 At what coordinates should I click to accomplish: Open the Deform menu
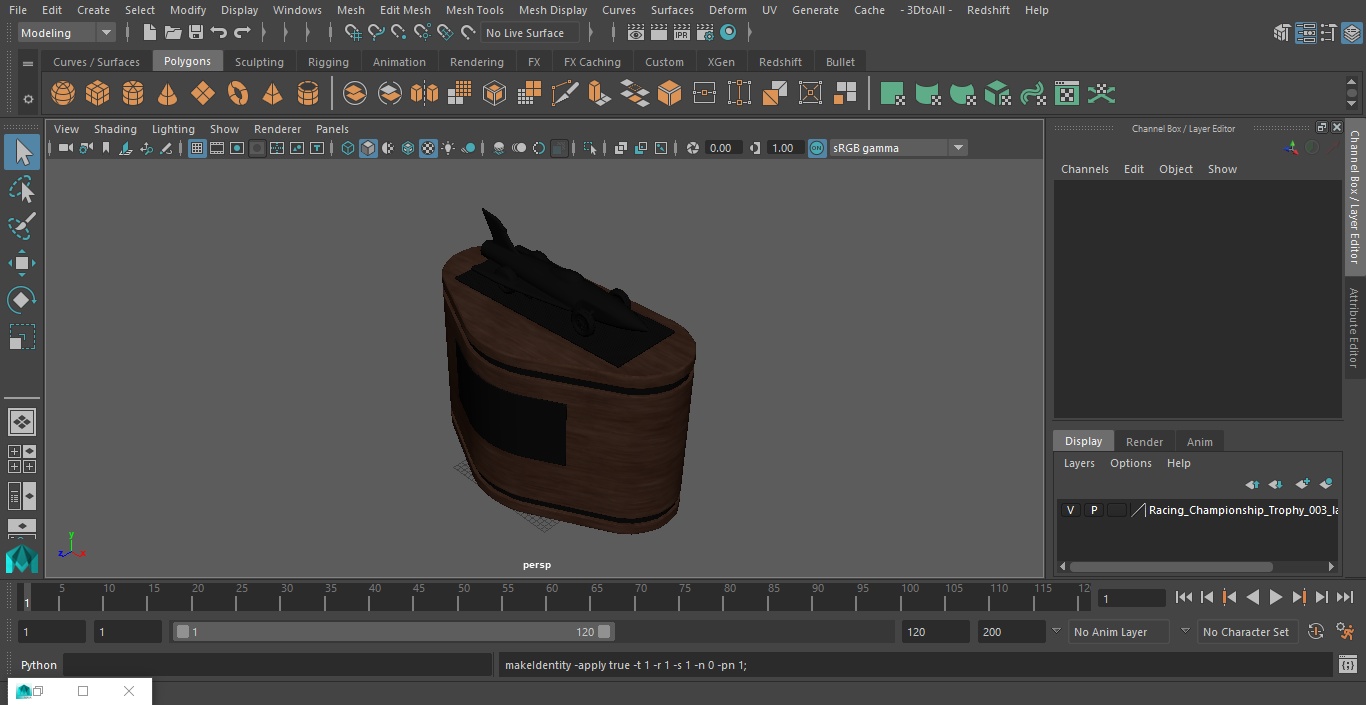(727, 10)
